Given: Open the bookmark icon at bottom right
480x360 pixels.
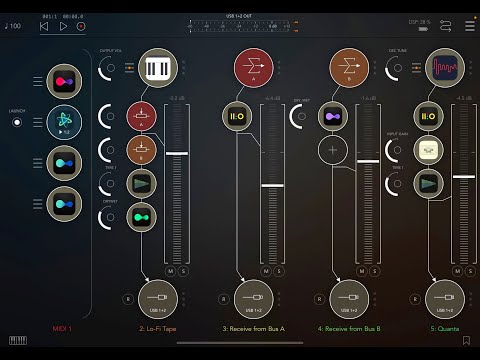Looking at the screenshot, I should pyautogui.click(x=466, y=340).
